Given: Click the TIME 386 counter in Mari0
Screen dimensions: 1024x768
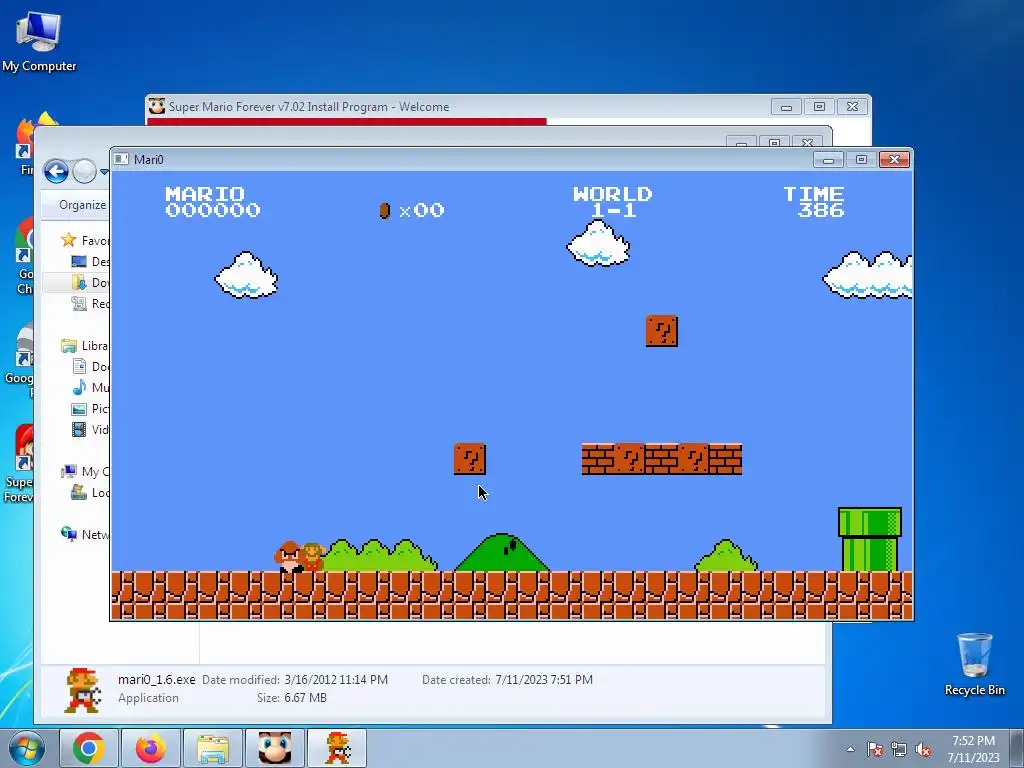Looking at the screenshot, I should 814,202.
